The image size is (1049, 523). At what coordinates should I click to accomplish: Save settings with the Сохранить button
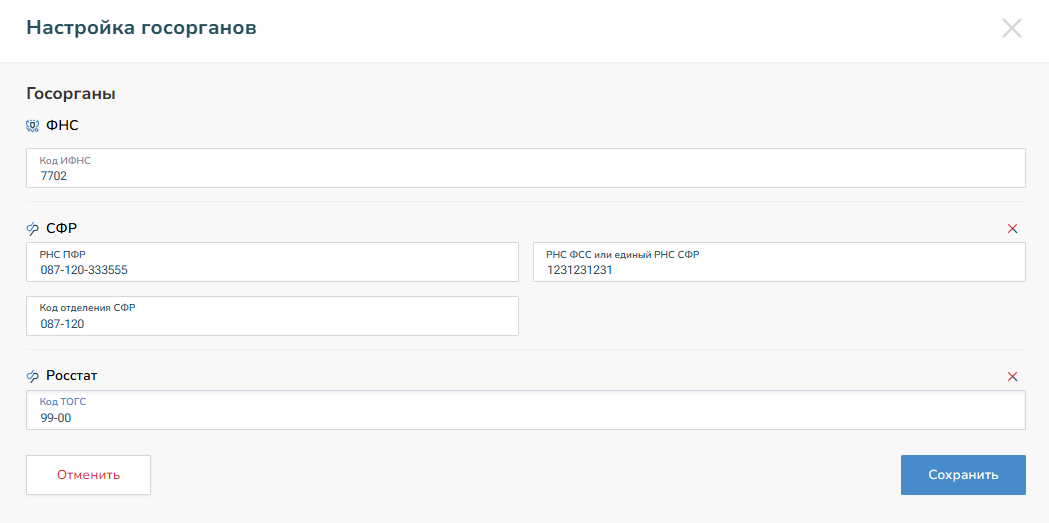click(x=963, y=475)
